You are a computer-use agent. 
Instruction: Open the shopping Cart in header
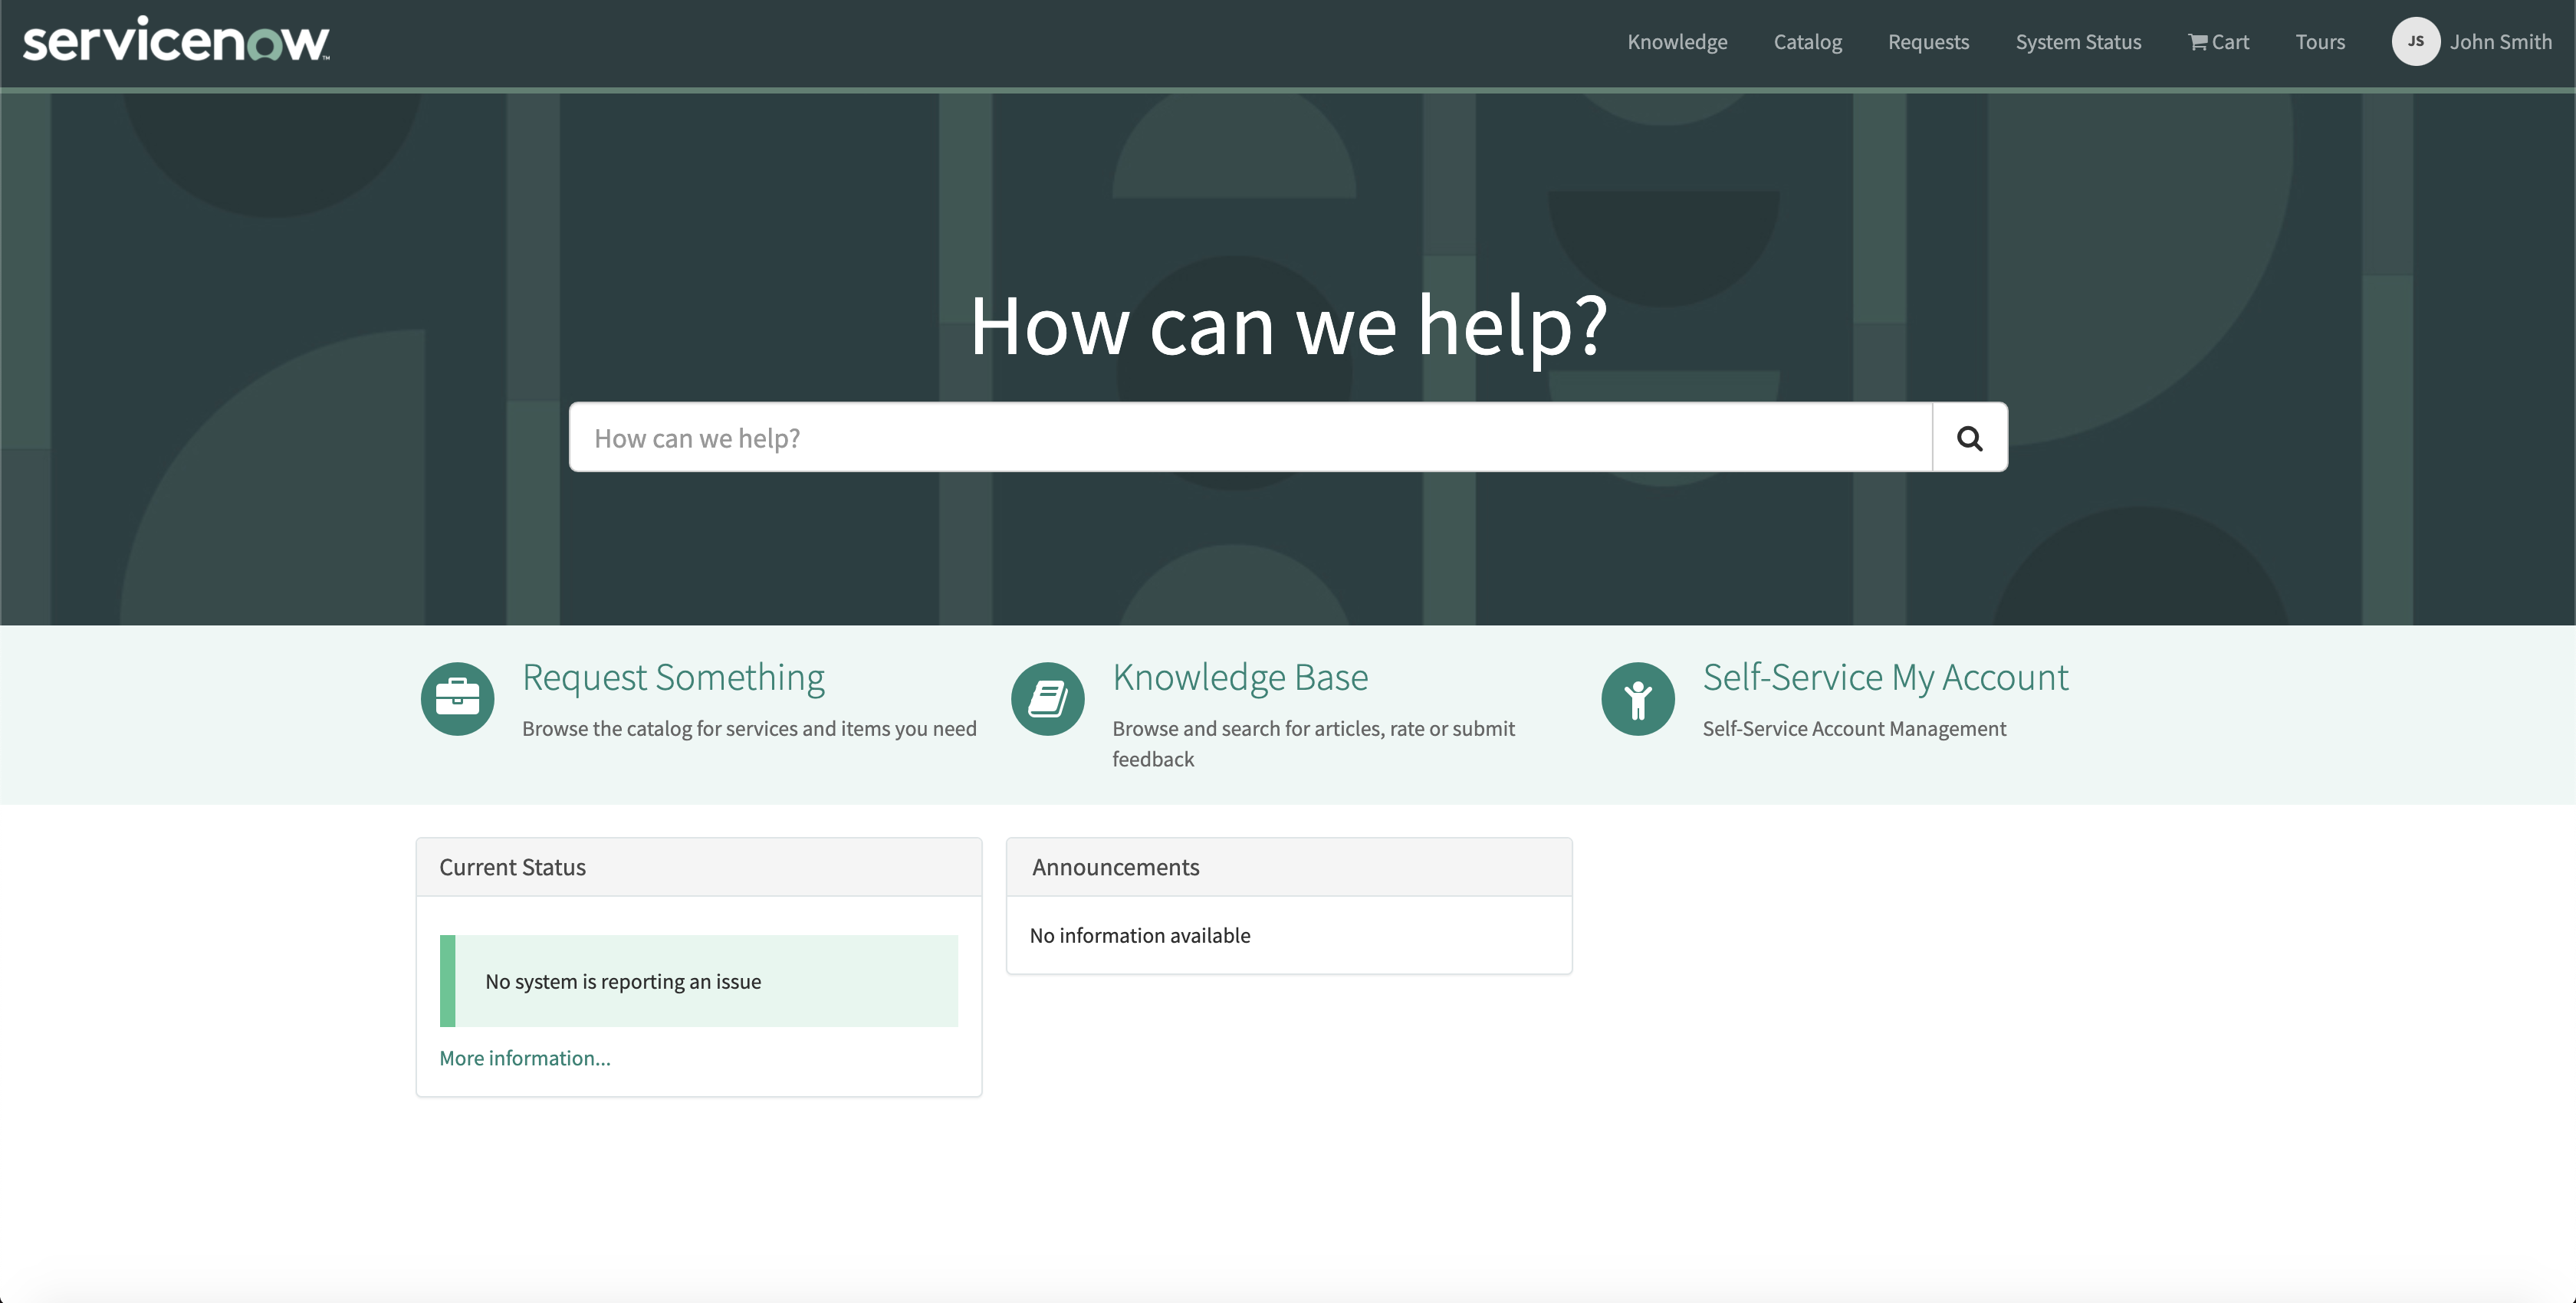click(x=2218, y=42)
